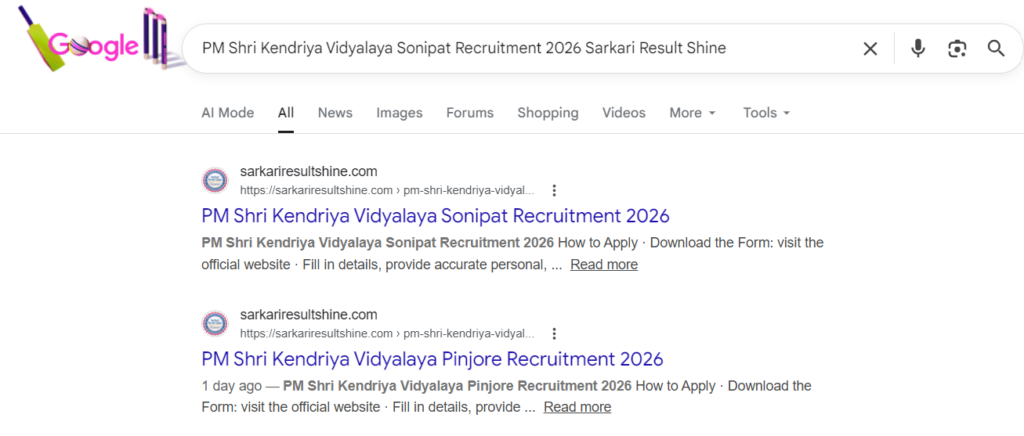Open PM Shri Kendriya Vidyalaya Sonipat Recruitment link
This screenshot has height=436, width=1024.
point(435,216)
